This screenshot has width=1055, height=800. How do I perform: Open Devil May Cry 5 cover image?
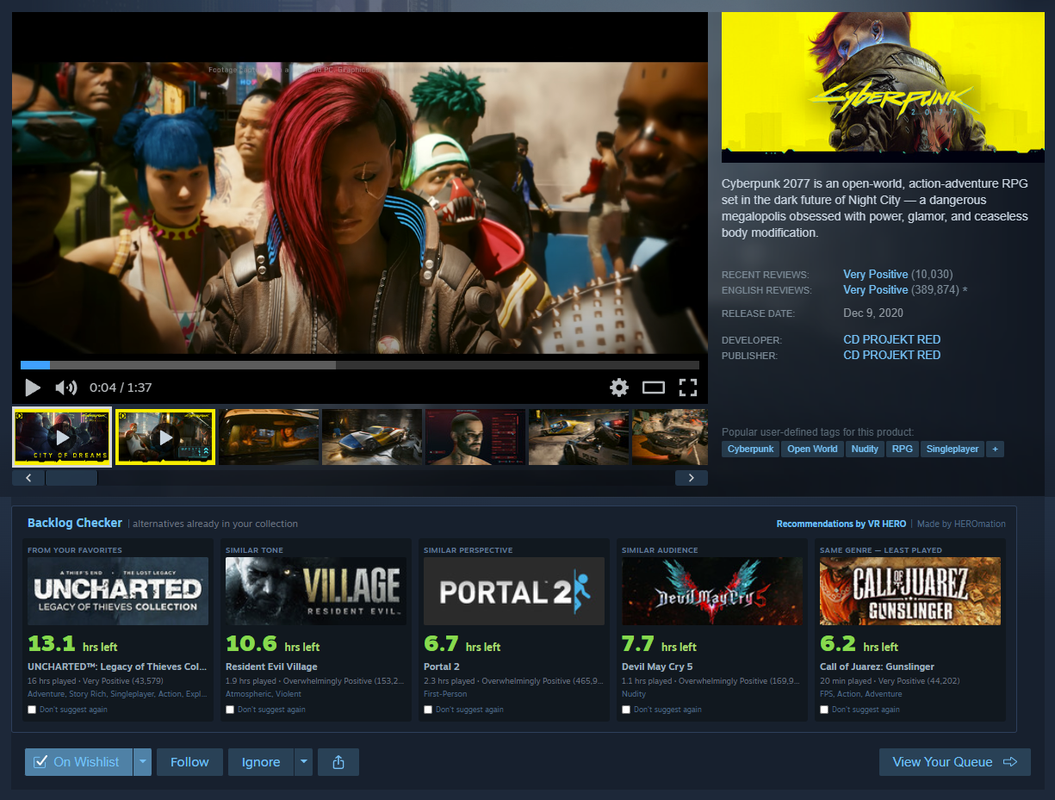click(712, 591)
